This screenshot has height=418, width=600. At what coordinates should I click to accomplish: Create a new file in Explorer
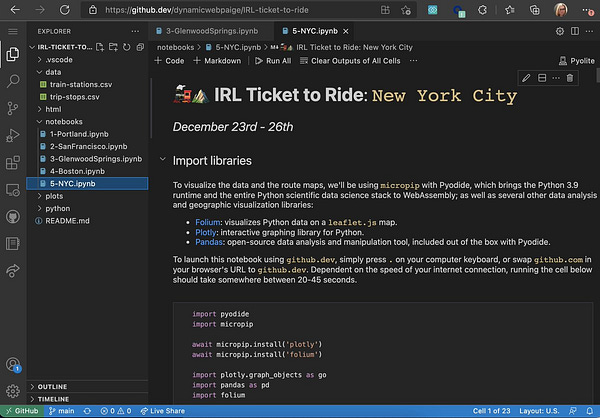pos(100,47)
